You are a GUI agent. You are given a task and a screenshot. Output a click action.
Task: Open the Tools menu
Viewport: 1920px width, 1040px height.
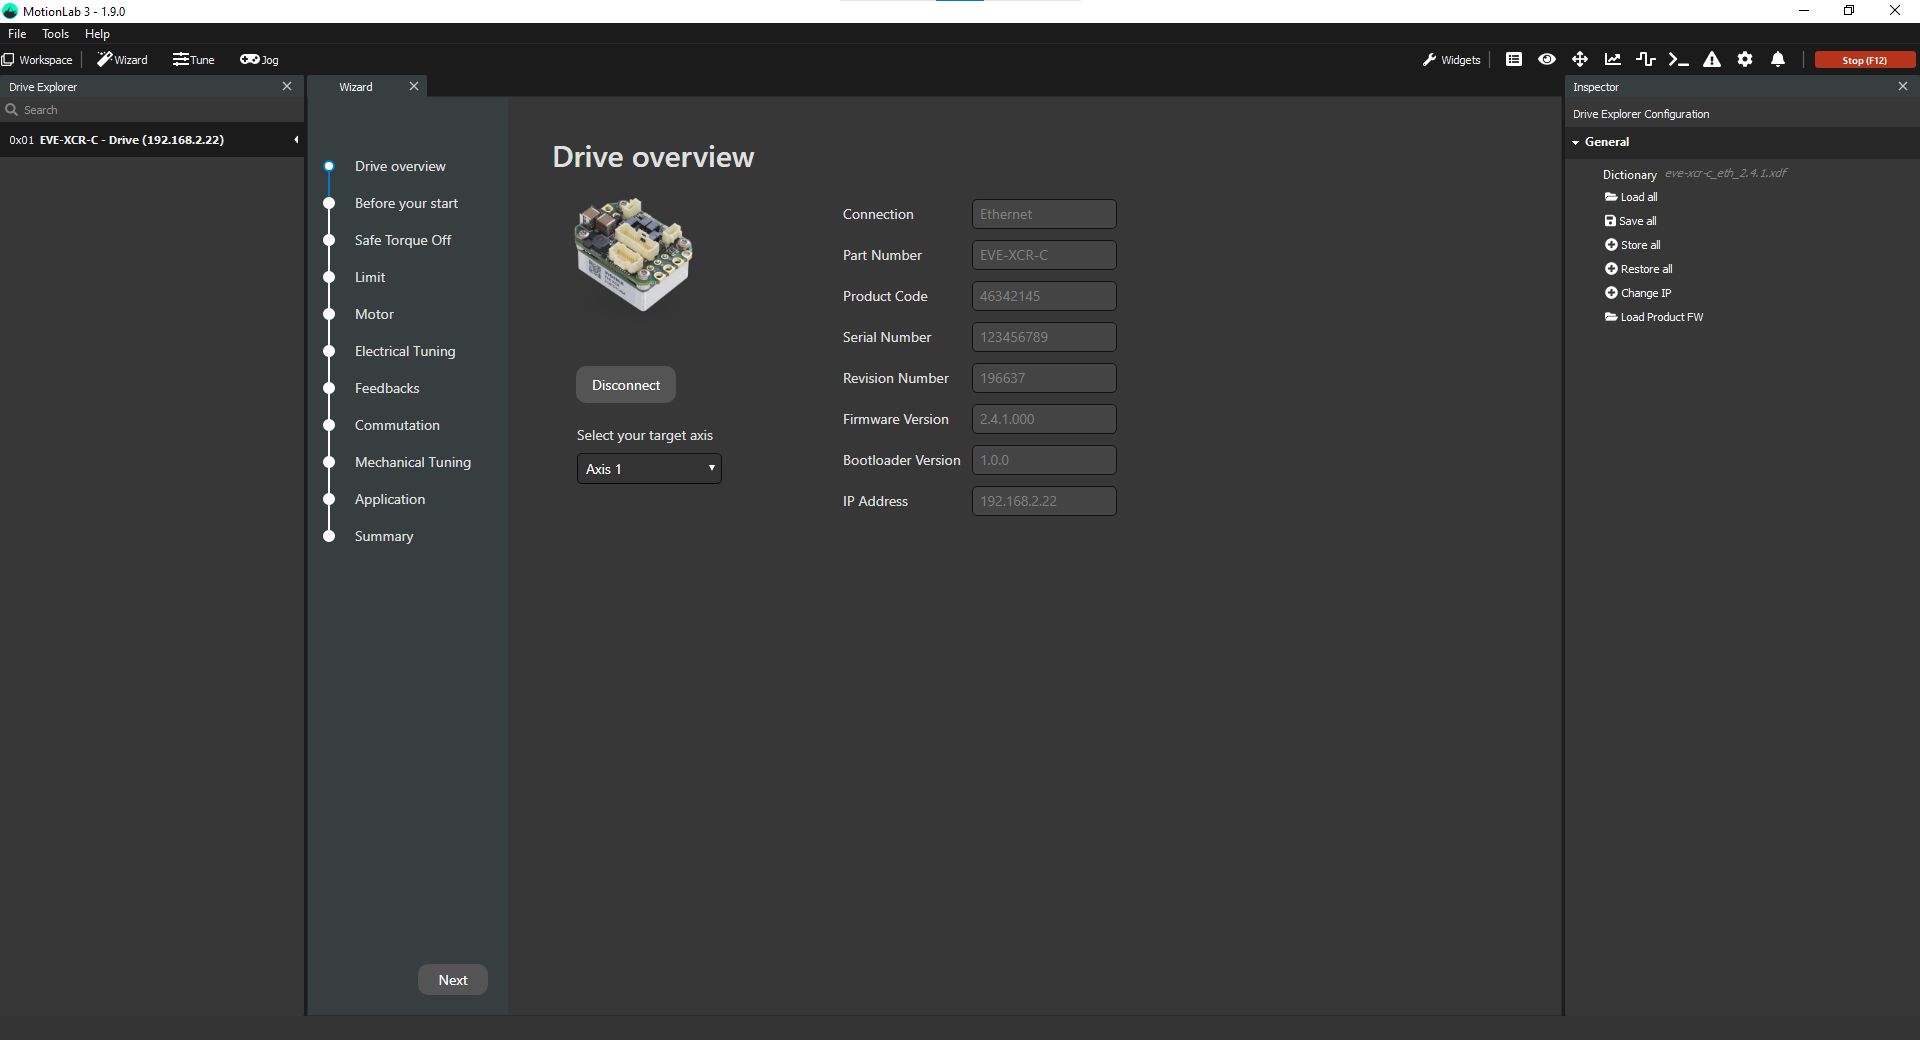click(55, 34)
